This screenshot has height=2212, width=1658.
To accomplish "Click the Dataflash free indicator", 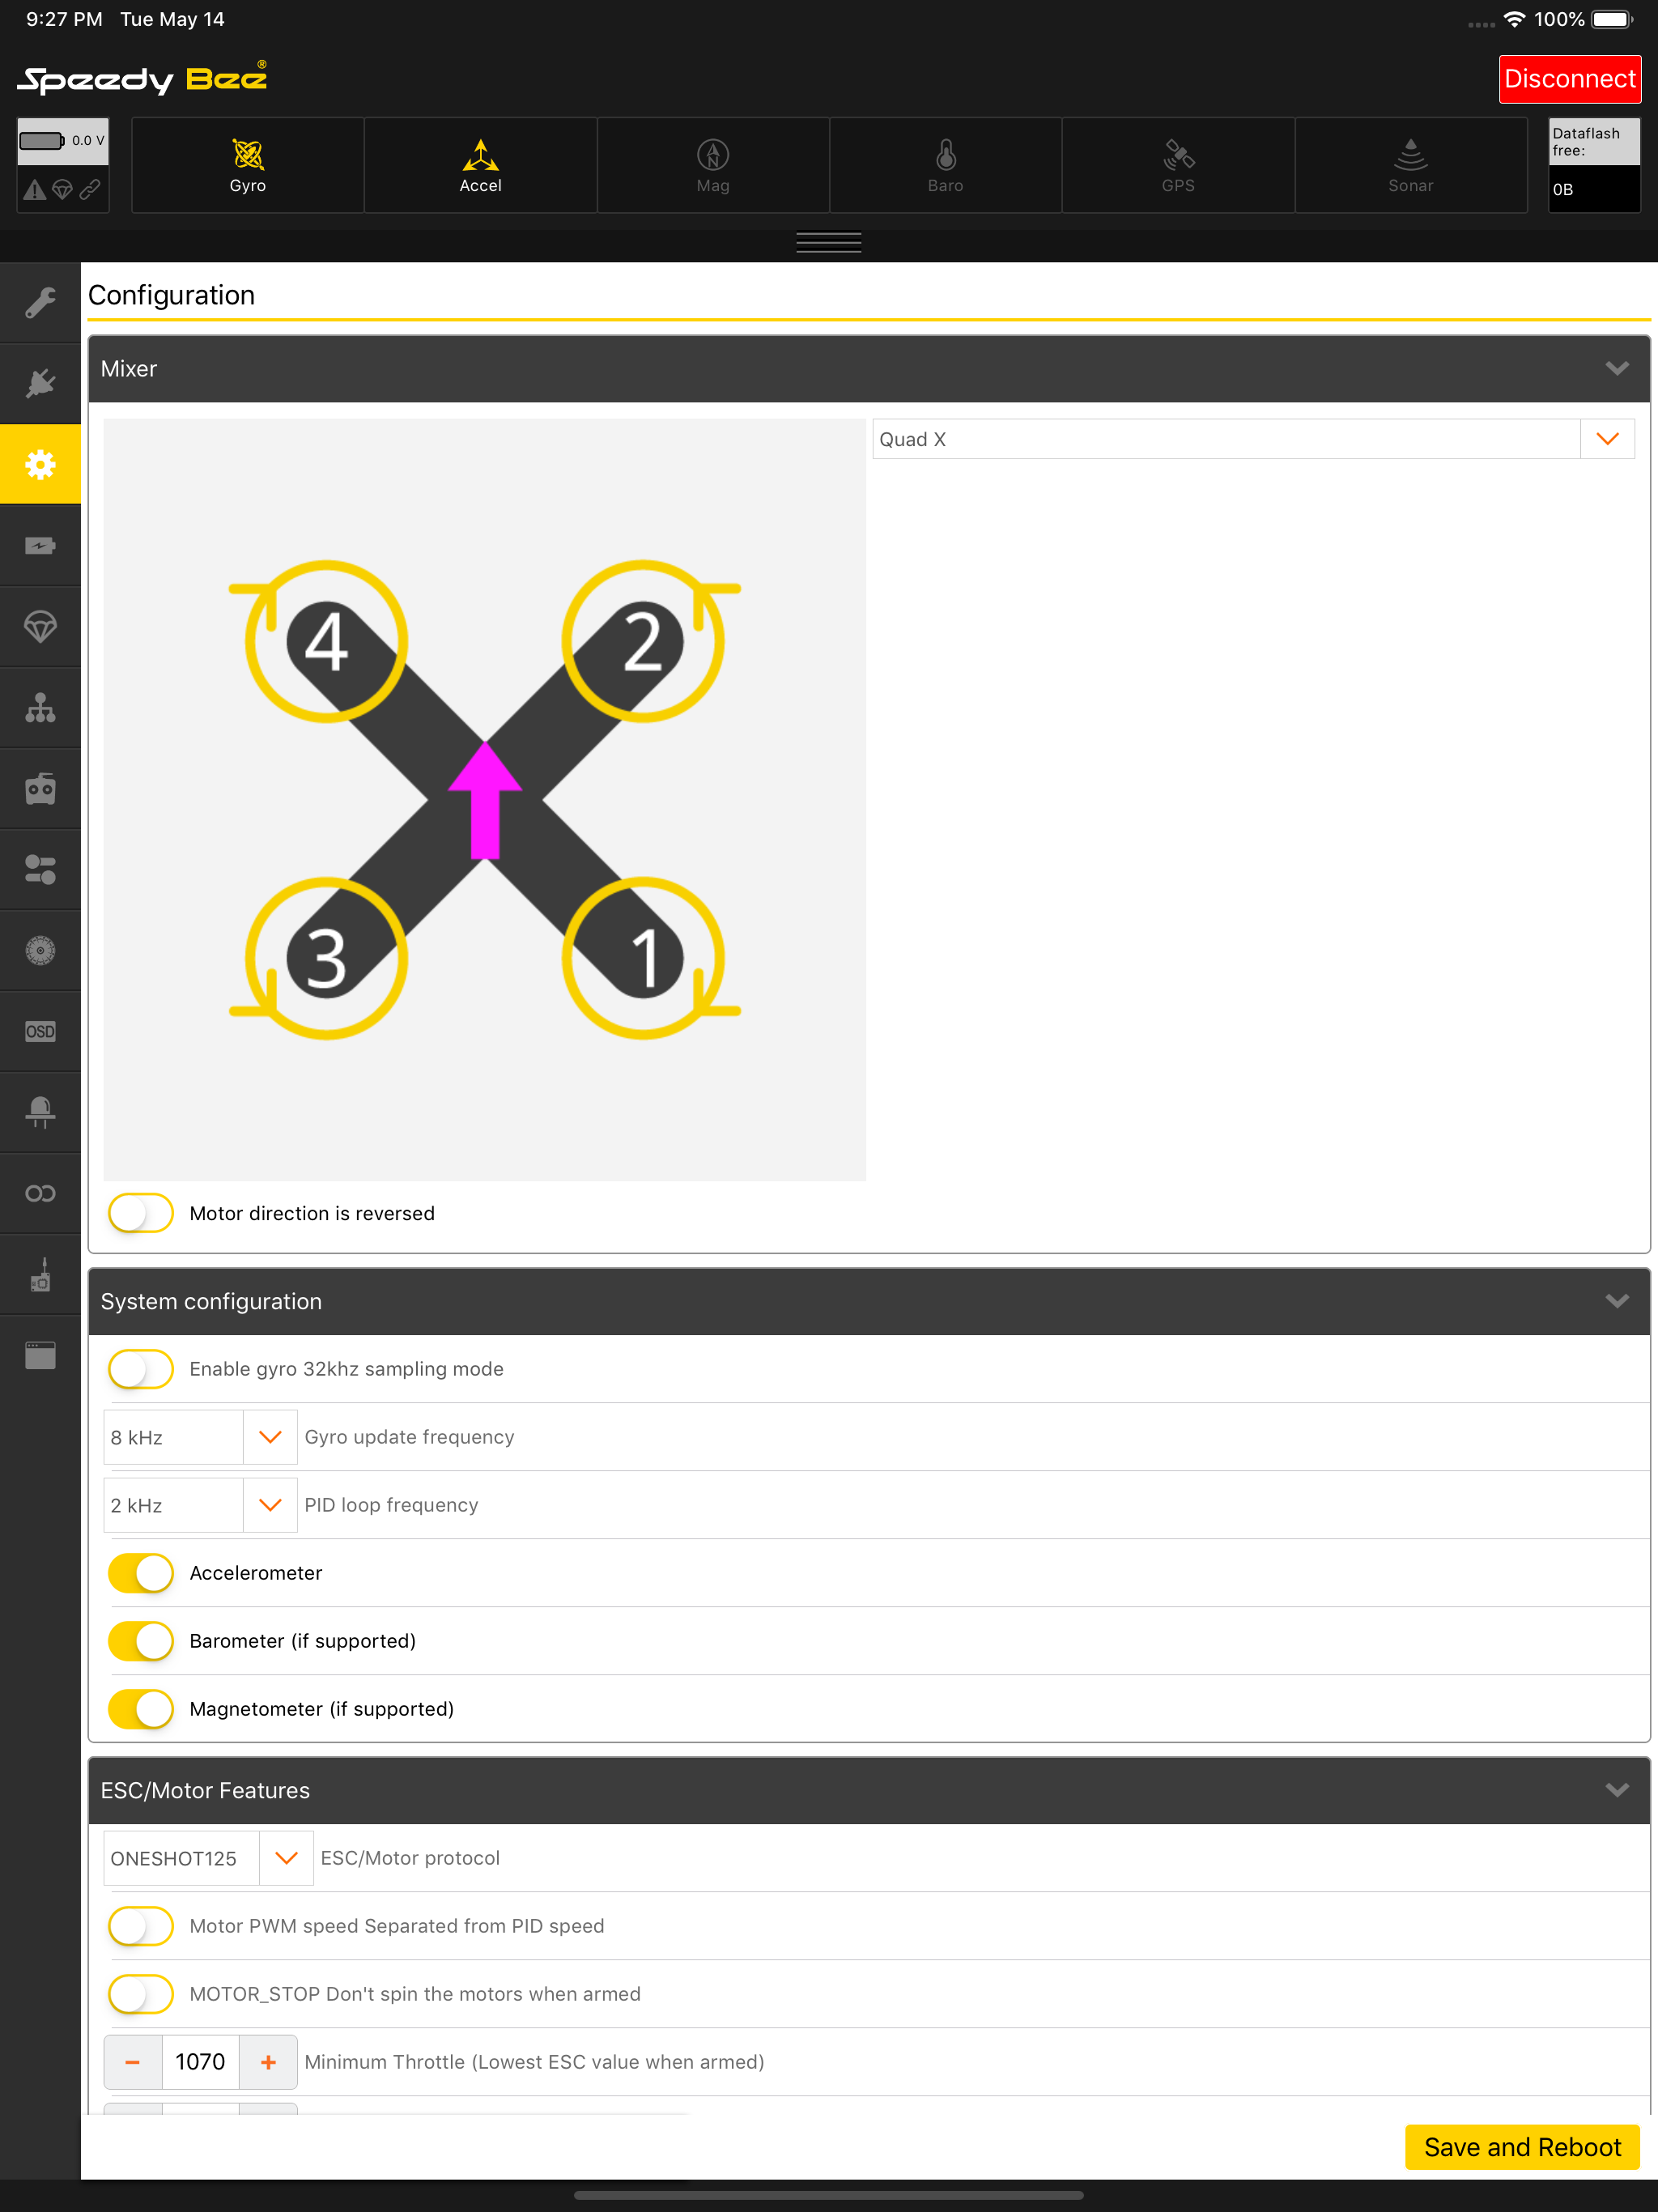I will click(x=1594, y=165).
